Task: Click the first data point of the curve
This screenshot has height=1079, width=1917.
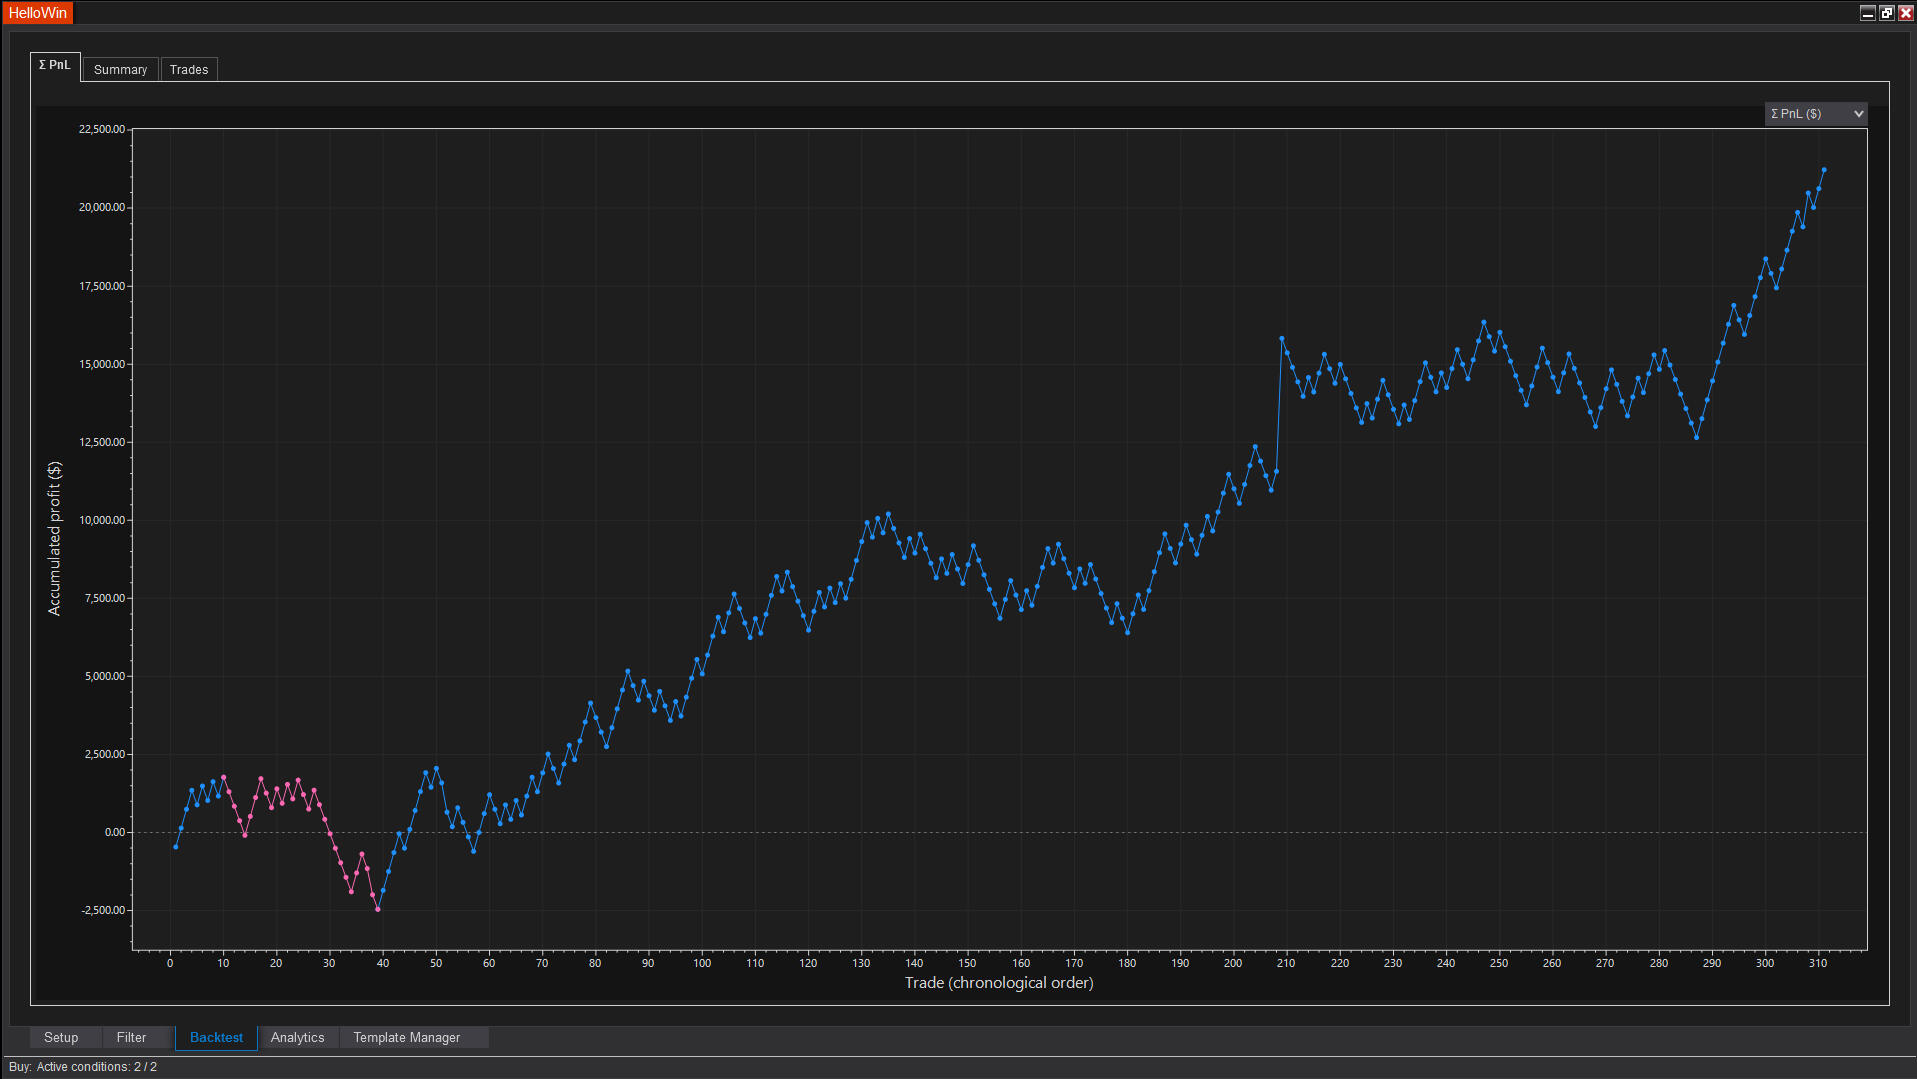Action: [175, 847]
